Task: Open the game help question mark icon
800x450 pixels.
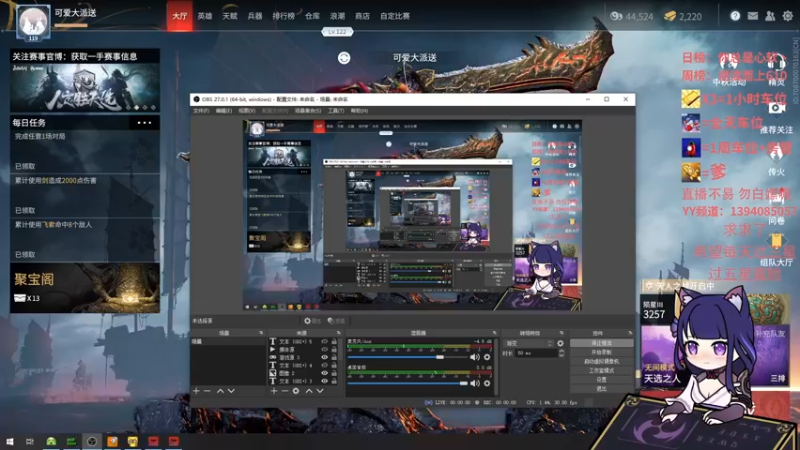Action: [x=735, y=16]
